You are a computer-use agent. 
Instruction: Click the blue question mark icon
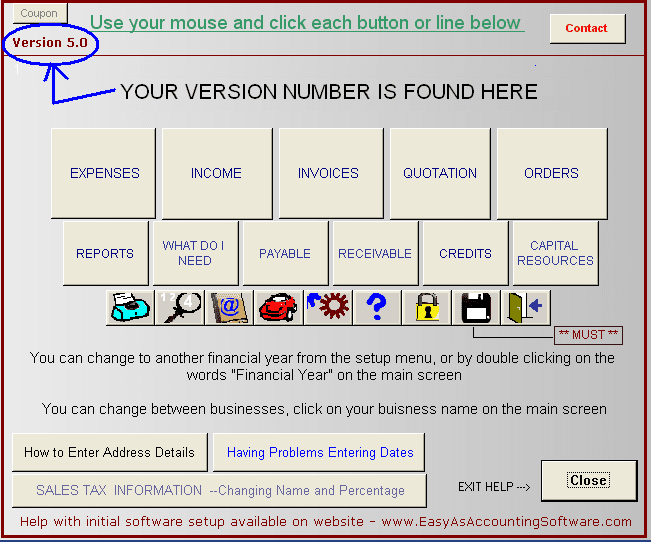pos(377,307)
